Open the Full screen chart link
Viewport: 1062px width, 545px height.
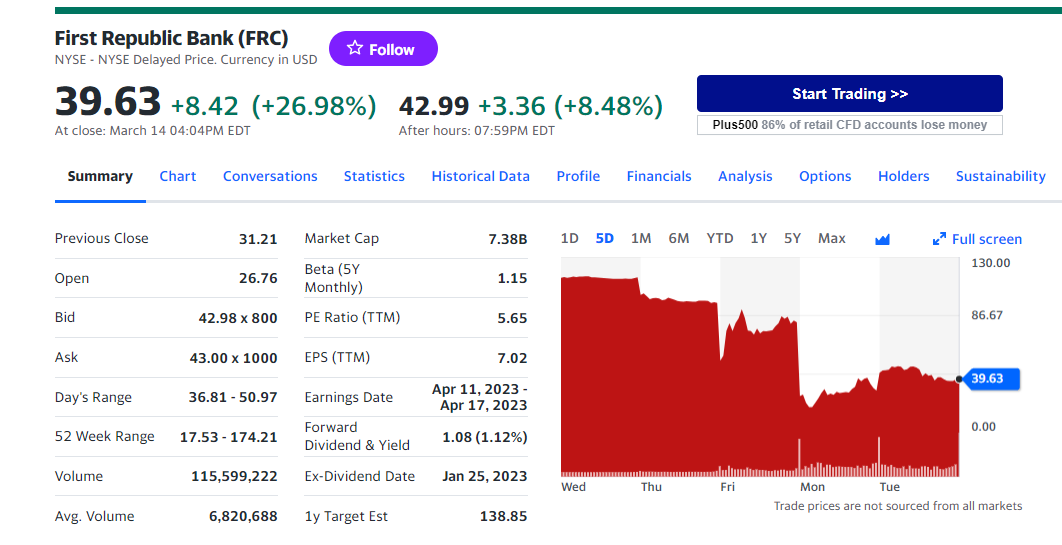tap(987, 239)
